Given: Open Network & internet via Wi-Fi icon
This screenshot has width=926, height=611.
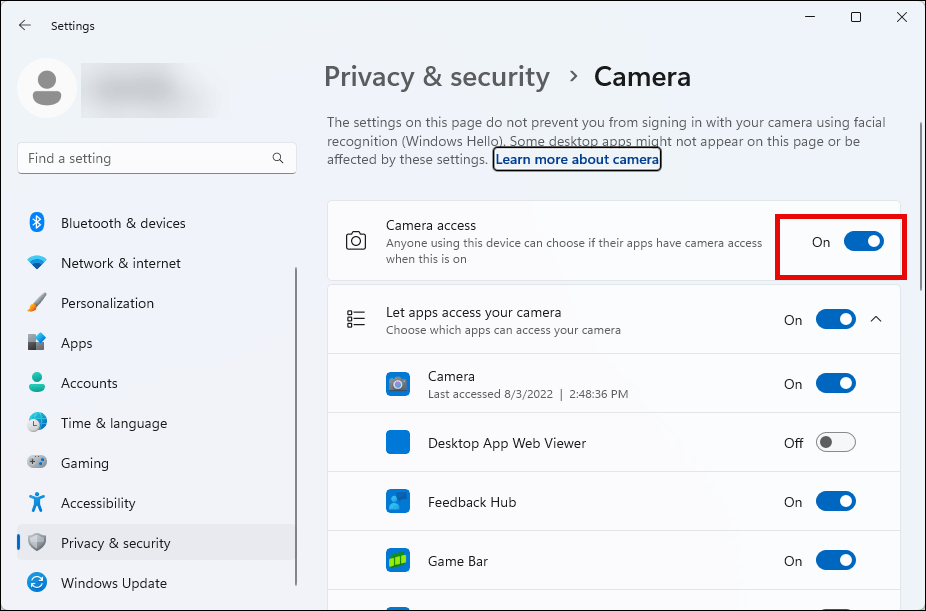Looking at the screenshot, I should (x=37, y=263).
